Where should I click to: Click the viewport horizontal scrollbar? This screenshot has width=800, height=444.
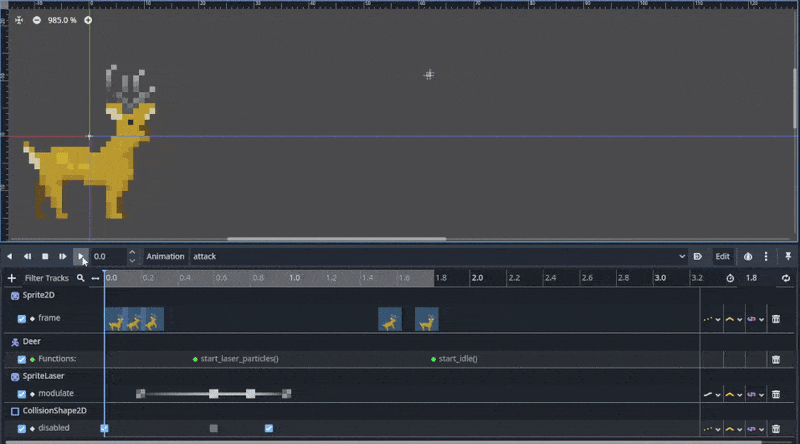[337, 238]
